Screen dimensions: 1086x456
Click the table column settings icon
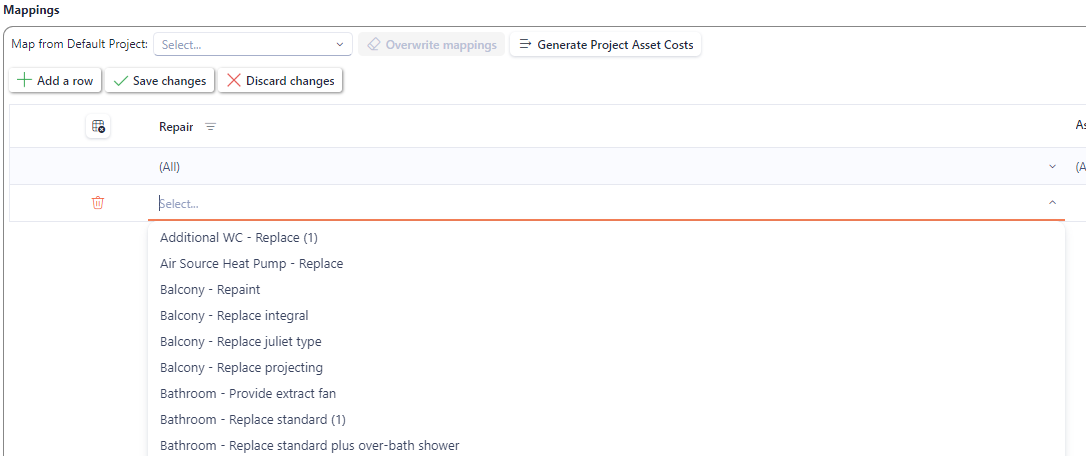(98, 127)
